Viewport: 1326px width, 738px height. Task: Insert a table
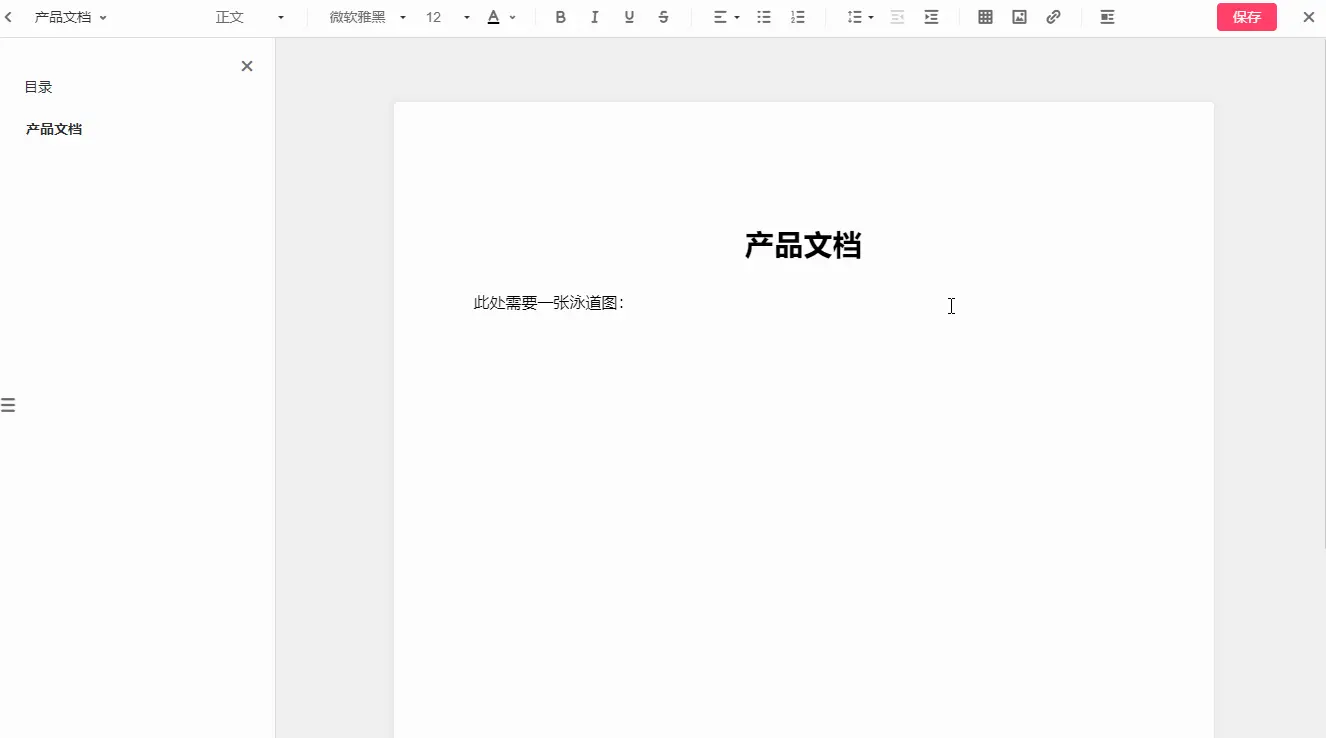coord(985,17)
